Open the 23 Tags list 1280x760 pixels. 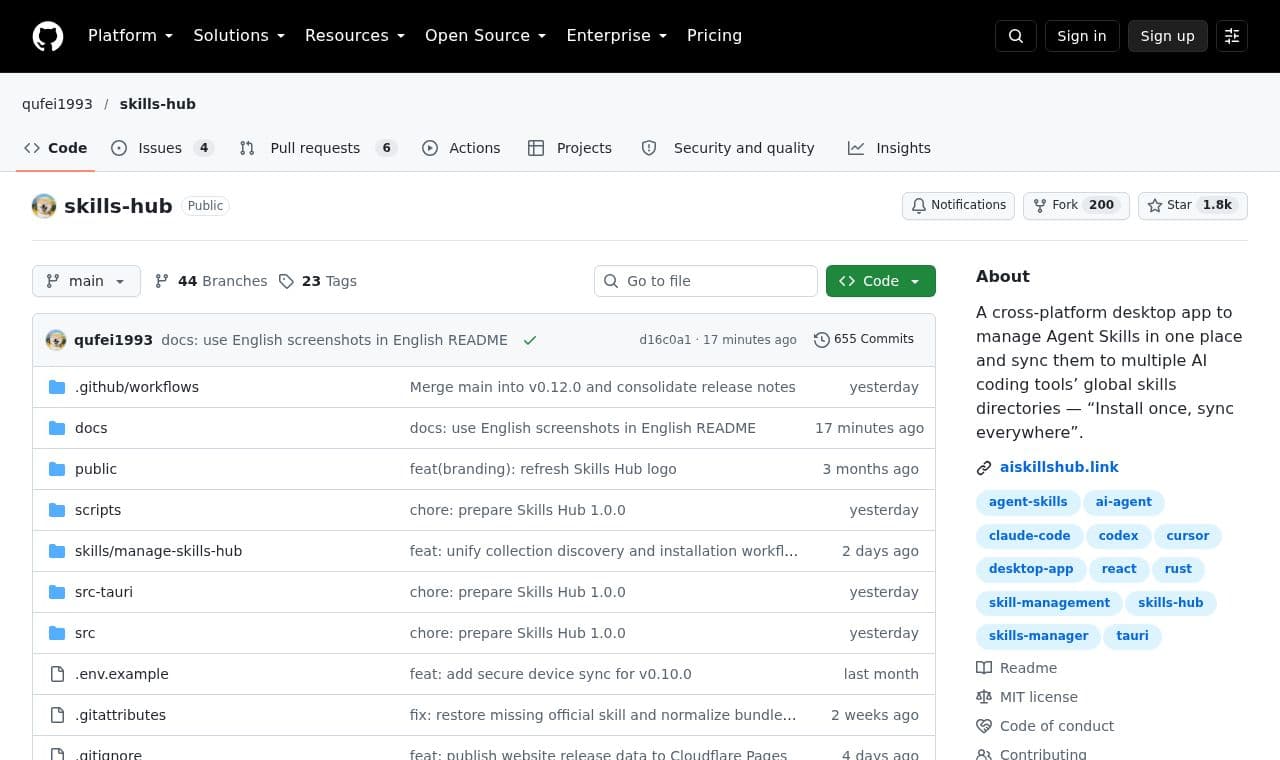coord(318,281)
